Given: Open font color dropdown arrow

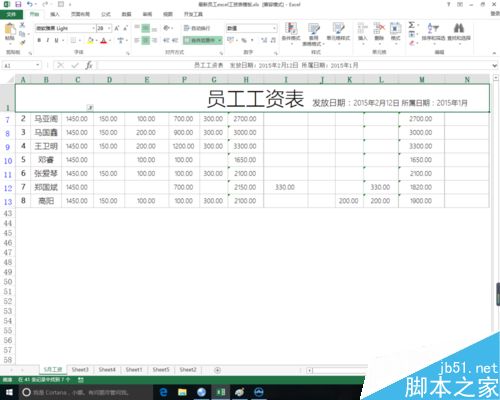Looking at the screenshot, I should click(x=110, y=40).
